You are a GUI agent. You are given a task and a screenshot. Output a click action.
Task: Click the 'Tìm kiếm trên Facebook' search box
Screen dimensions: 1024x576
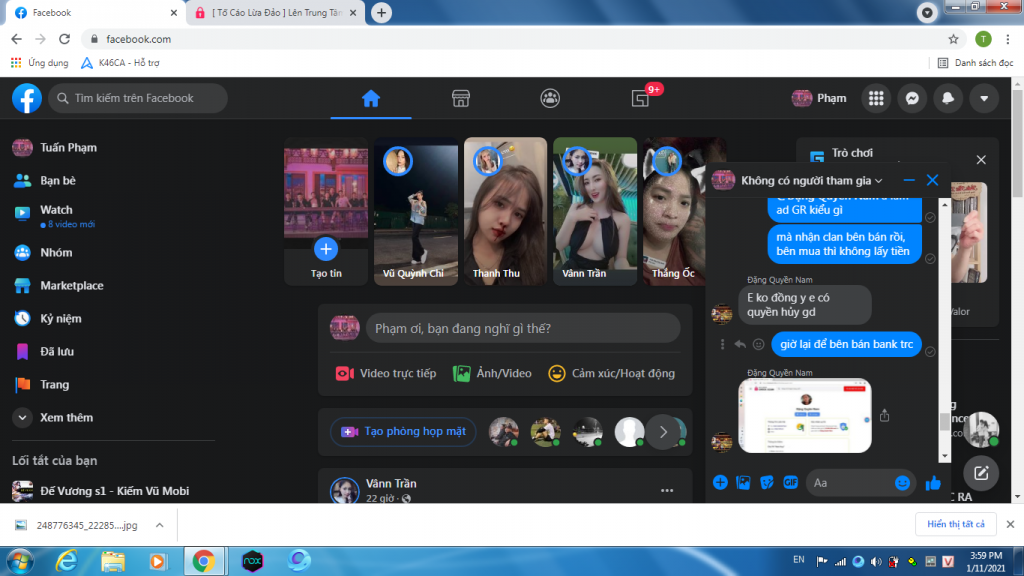(x=138, y=98)
